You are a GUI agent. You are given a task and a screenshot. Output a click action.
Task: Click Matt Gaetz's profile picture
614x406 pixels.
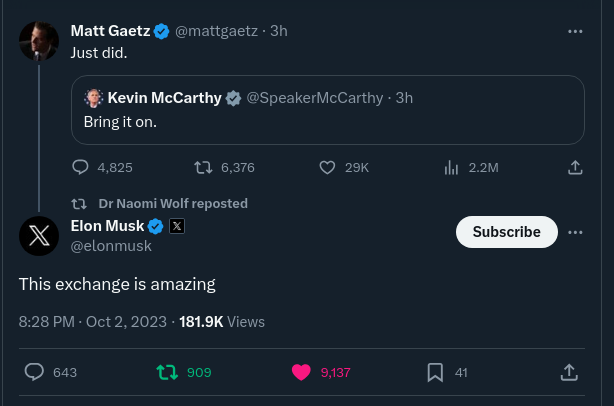[x=39, y=41]
